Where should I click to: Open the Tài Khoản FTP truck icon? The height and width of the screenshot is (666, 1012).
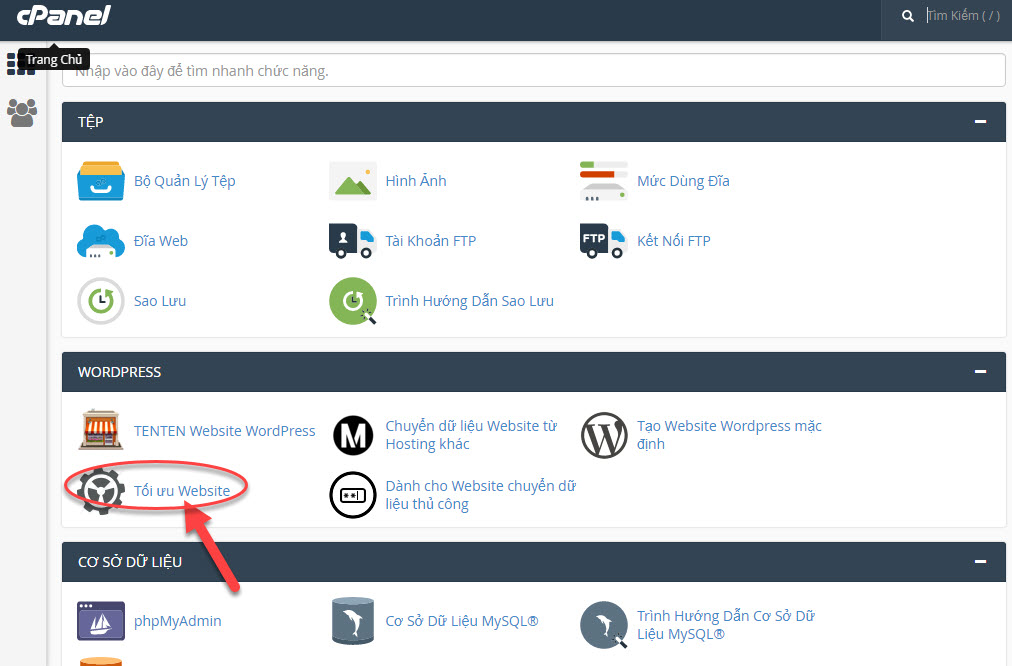point(352,241)
